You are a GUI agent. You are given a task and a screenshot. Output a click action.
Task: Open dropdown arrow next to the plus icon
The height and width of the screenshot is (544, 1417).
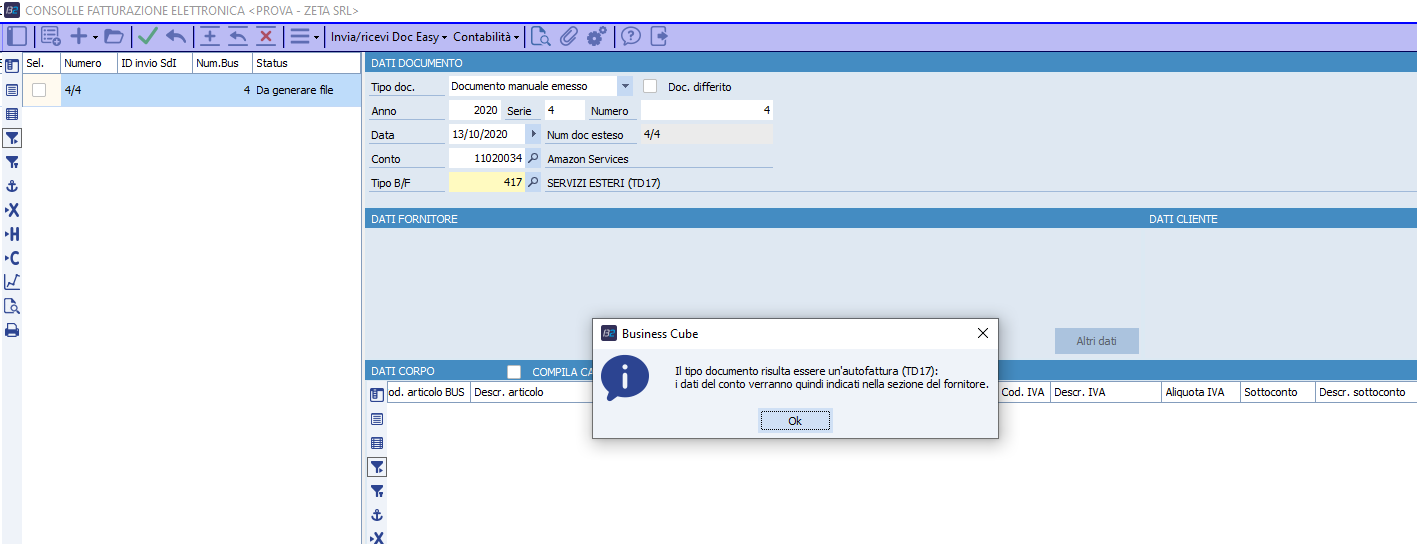click(95, 37)
